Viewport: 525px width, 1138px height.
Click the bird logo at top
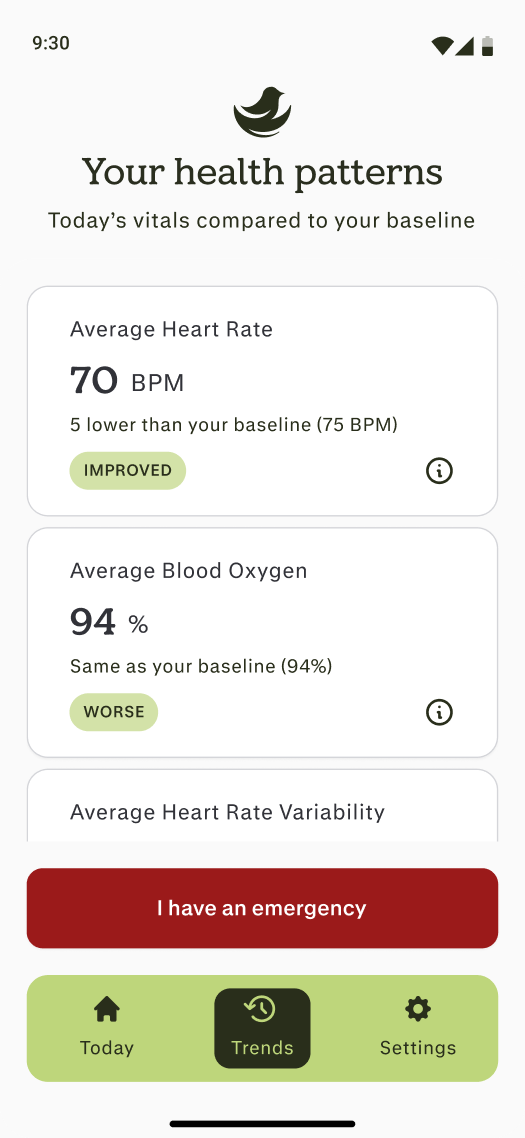click(262, 112)
